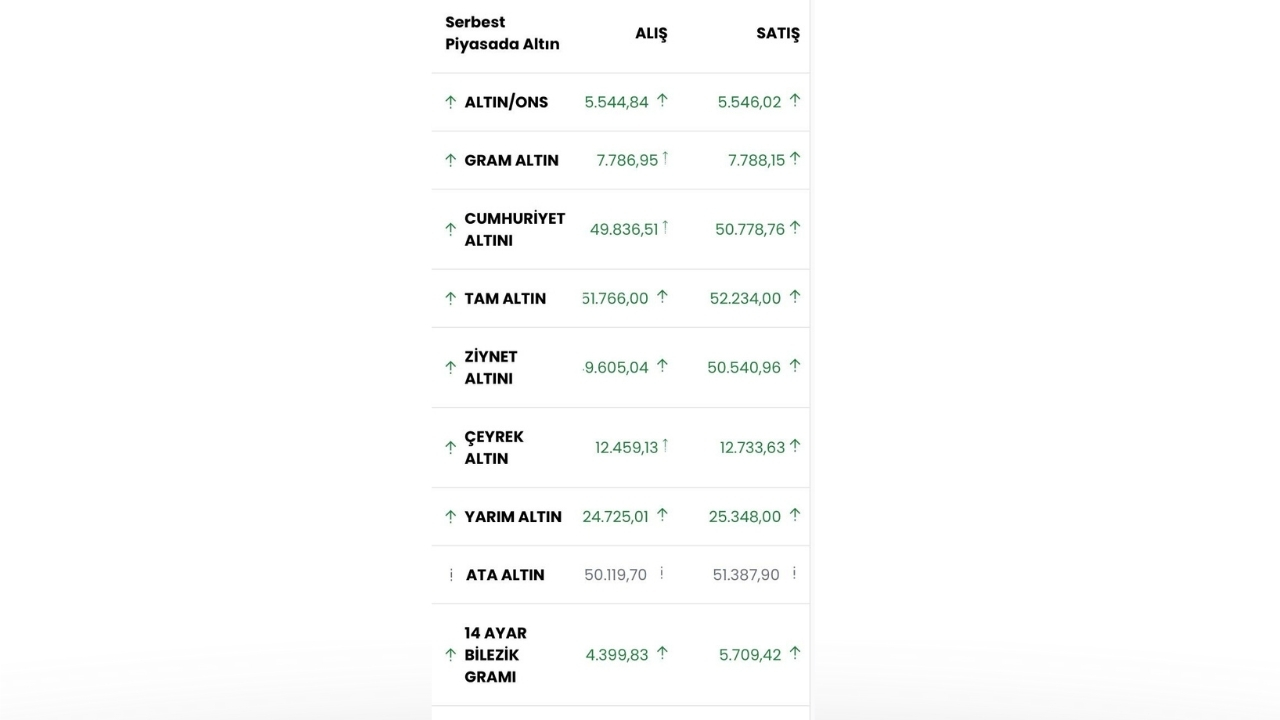
Task: Open the GRAM ALTIN row label
Action: [511, 160]
